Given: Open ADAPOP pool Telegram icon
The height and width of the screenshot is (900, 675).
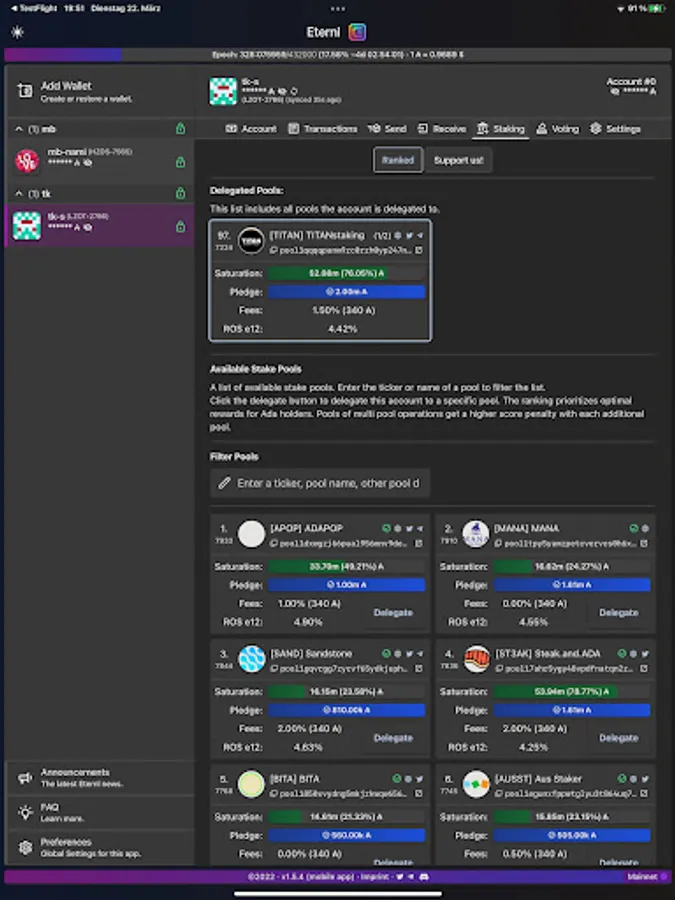Looking at the screenshot, I should 420,528.
